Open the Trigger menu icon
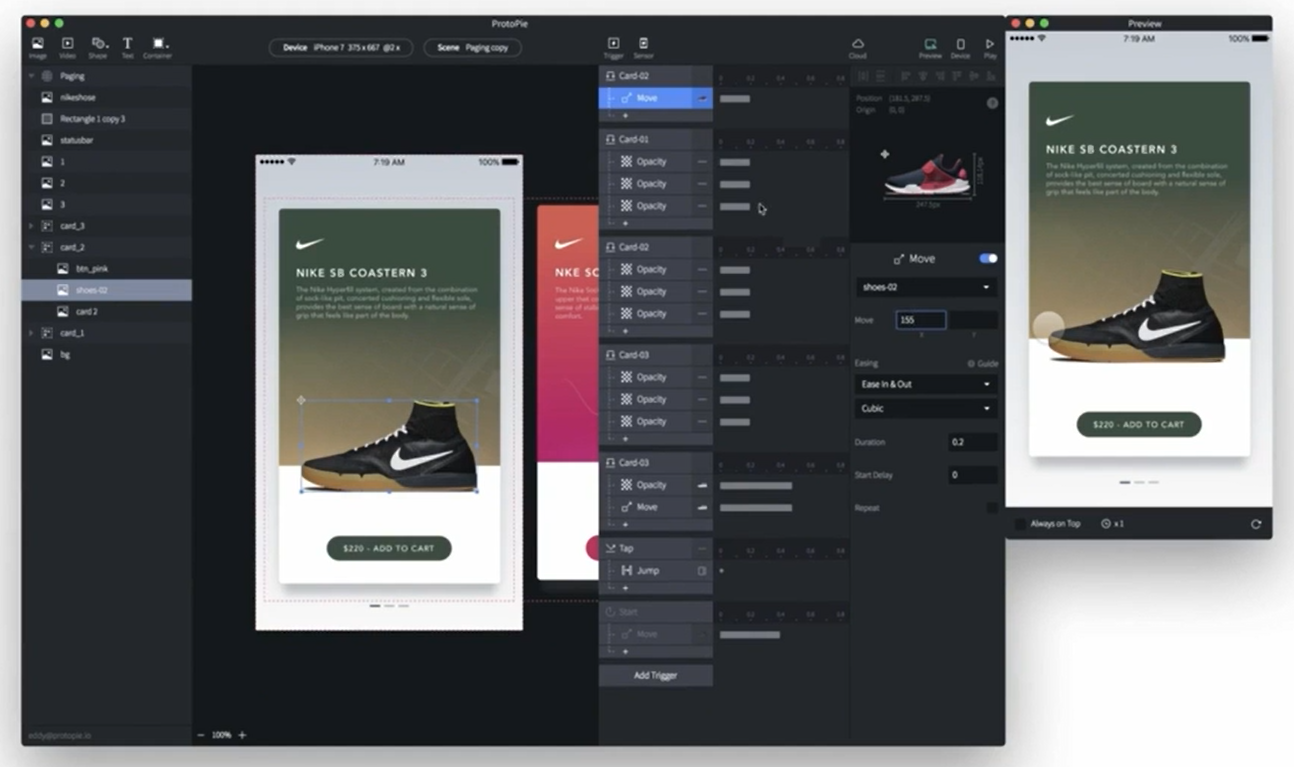This screenshot has height=767, width=1294. point(613,46)
